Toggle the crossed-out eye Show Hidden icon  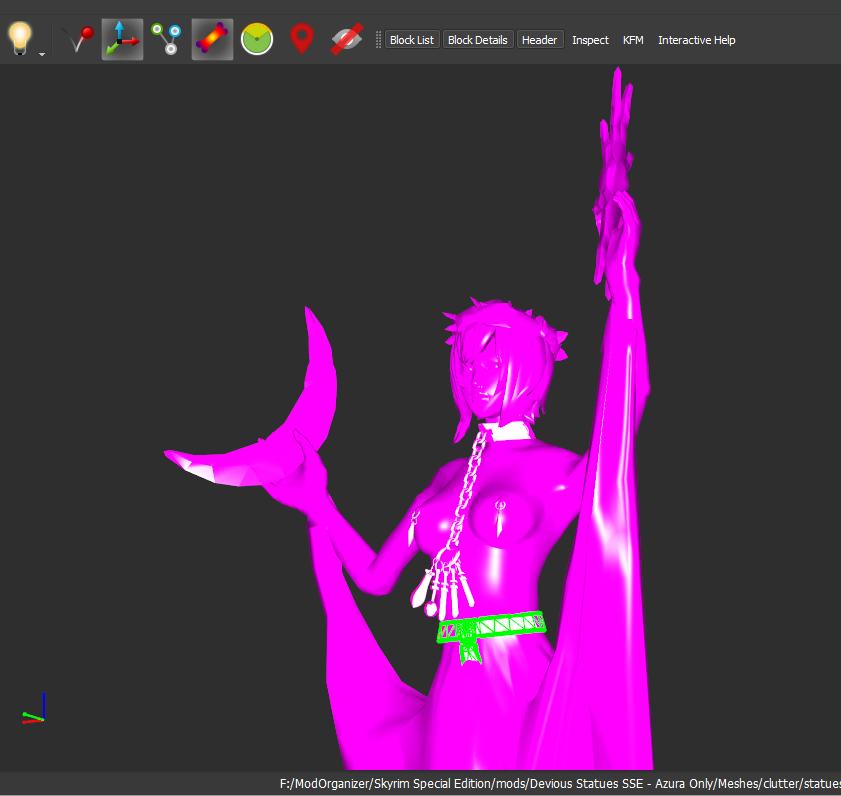pos(347,39)
